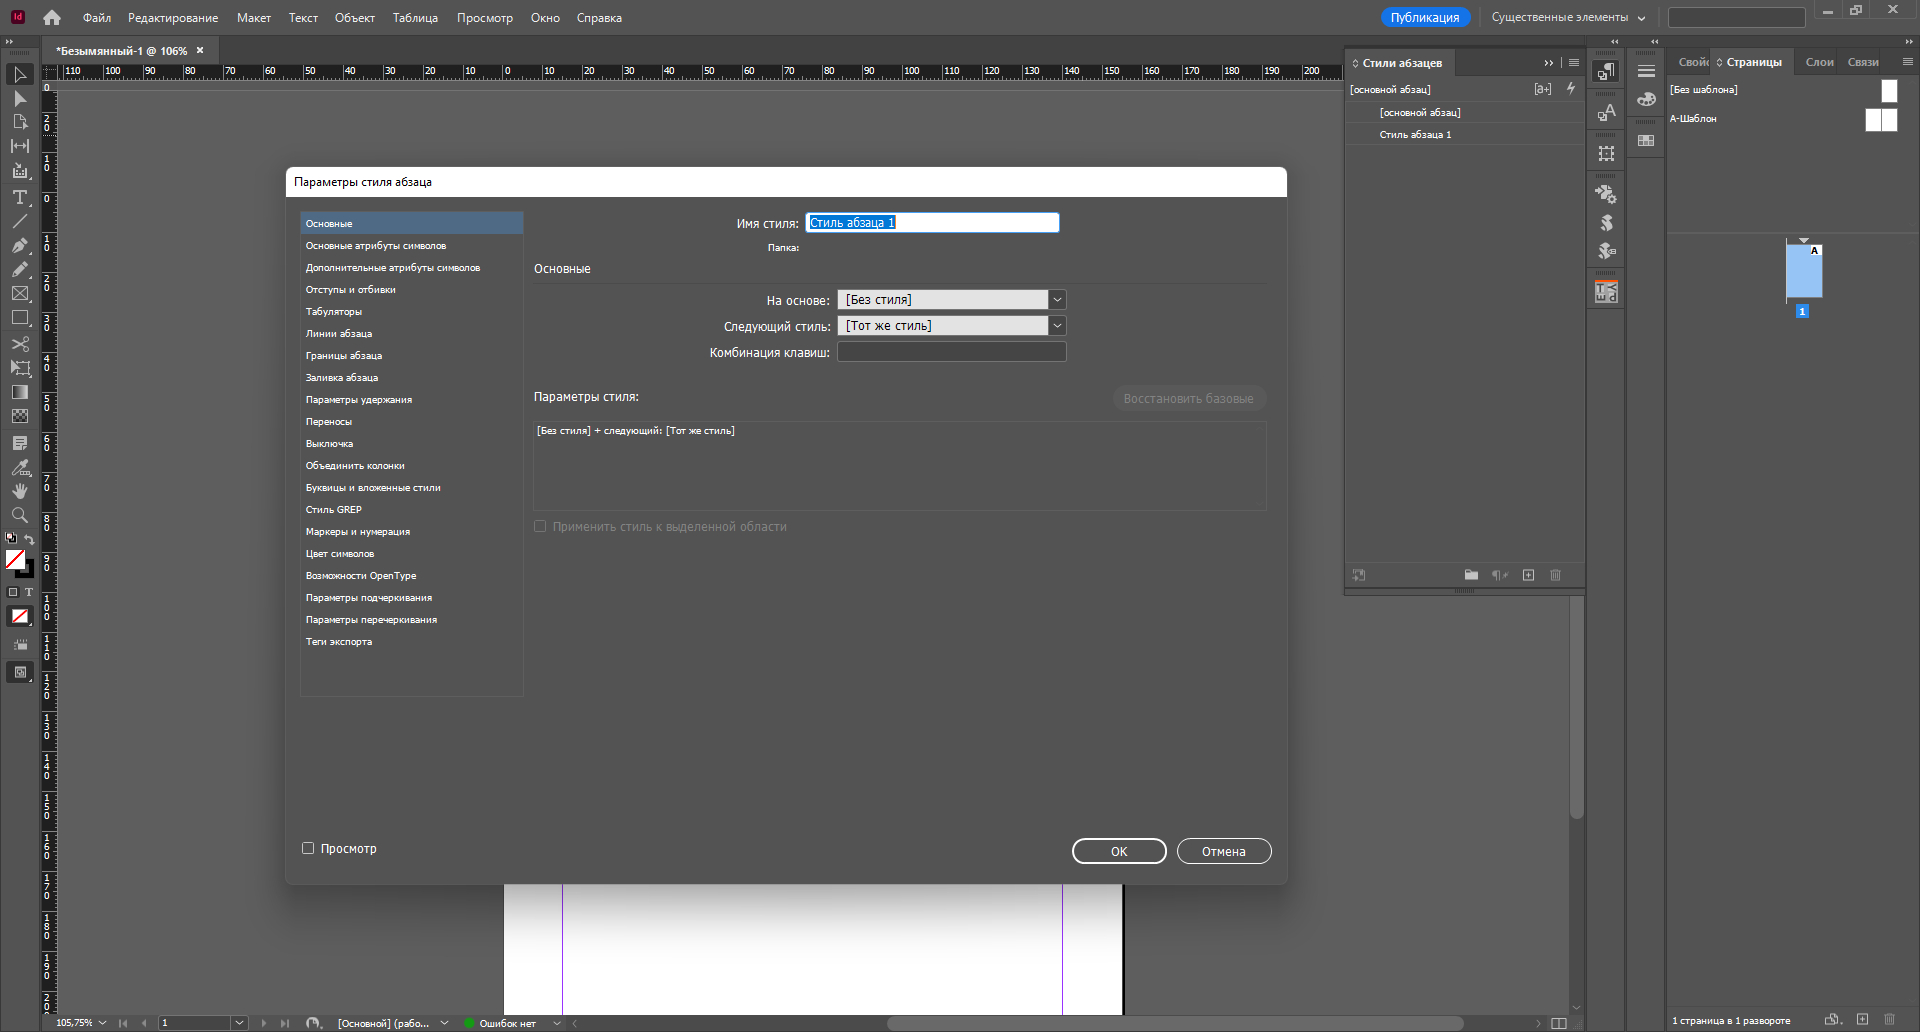Create a new page in the Pages panel
Image resolution: width=1920 pixels, height=1032 pixels.
click(1862, 1019)
